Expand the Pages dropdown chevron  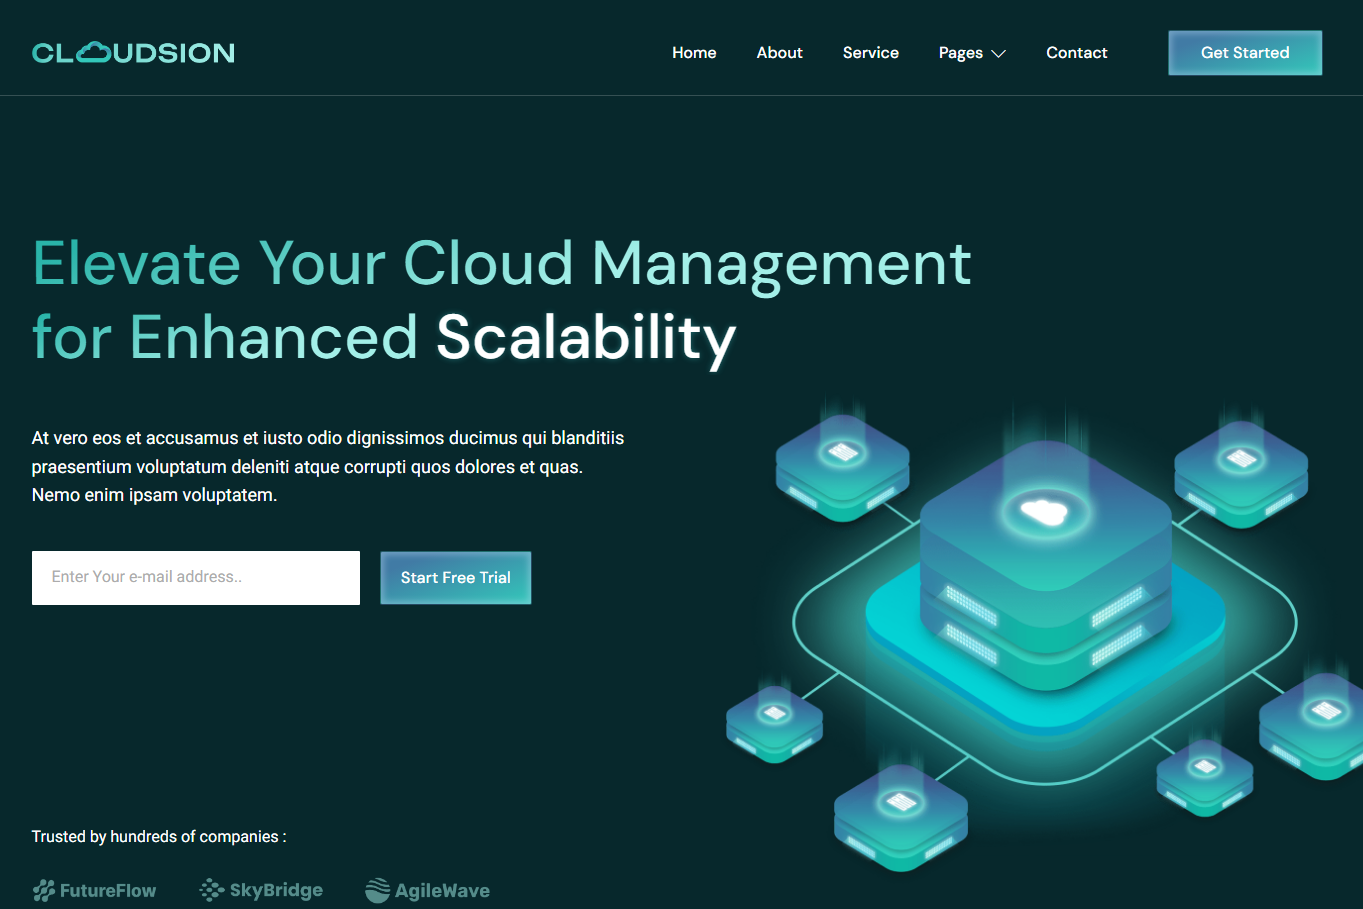pos(998,54)
